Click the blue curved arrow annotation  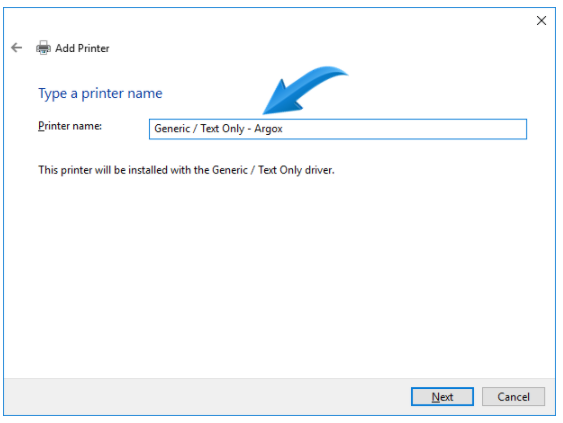[305, 90]
